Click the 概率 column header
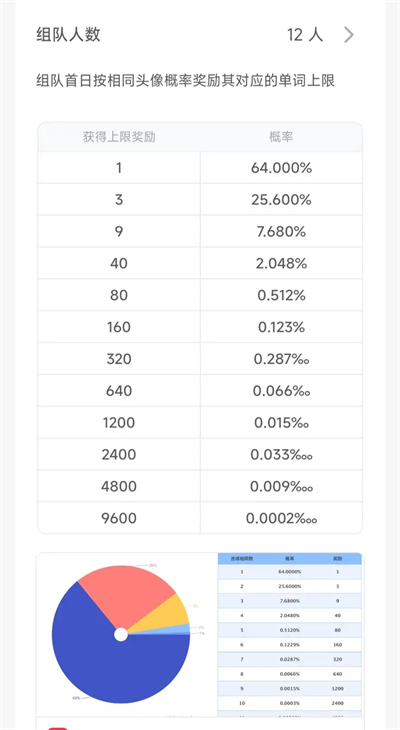400x730 pixels. pyautogui.click(x=281, y=137)
